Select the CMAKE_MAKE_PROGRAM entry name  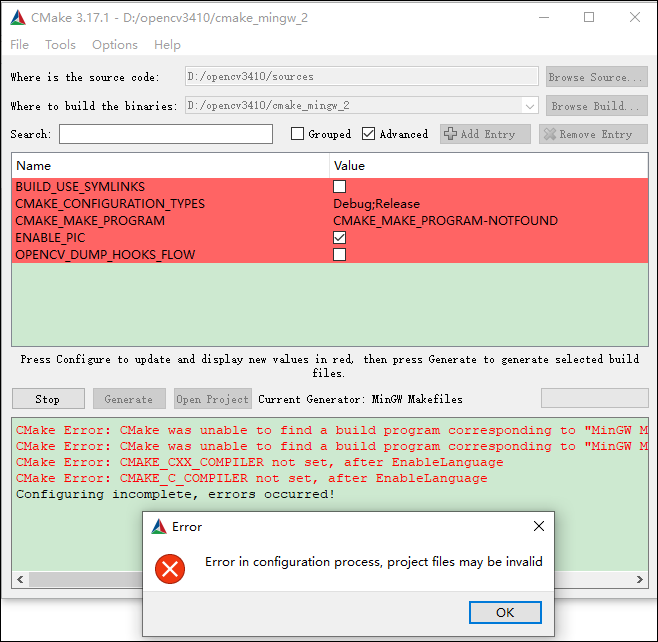click(x=90, y=220)
